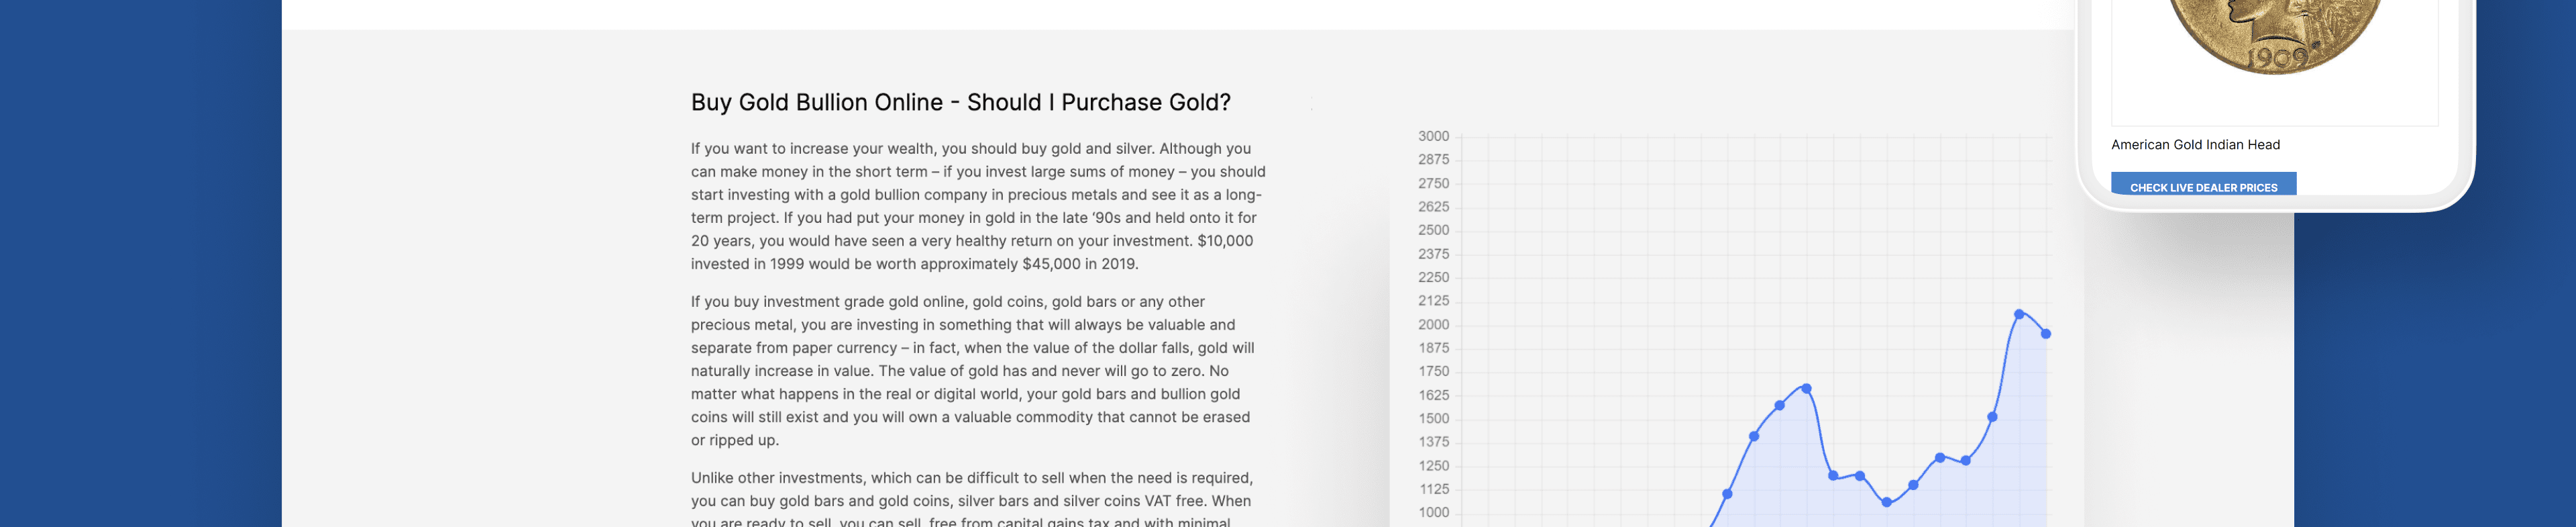
Task: Click the CHECK LIVE DEALER PRICES button
Action: click(x=2203, y=186)
